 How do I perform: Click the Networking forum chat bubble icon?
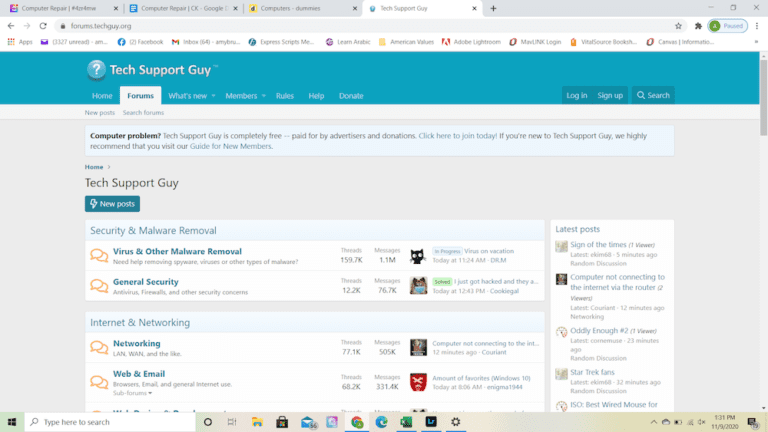(99, 348)
